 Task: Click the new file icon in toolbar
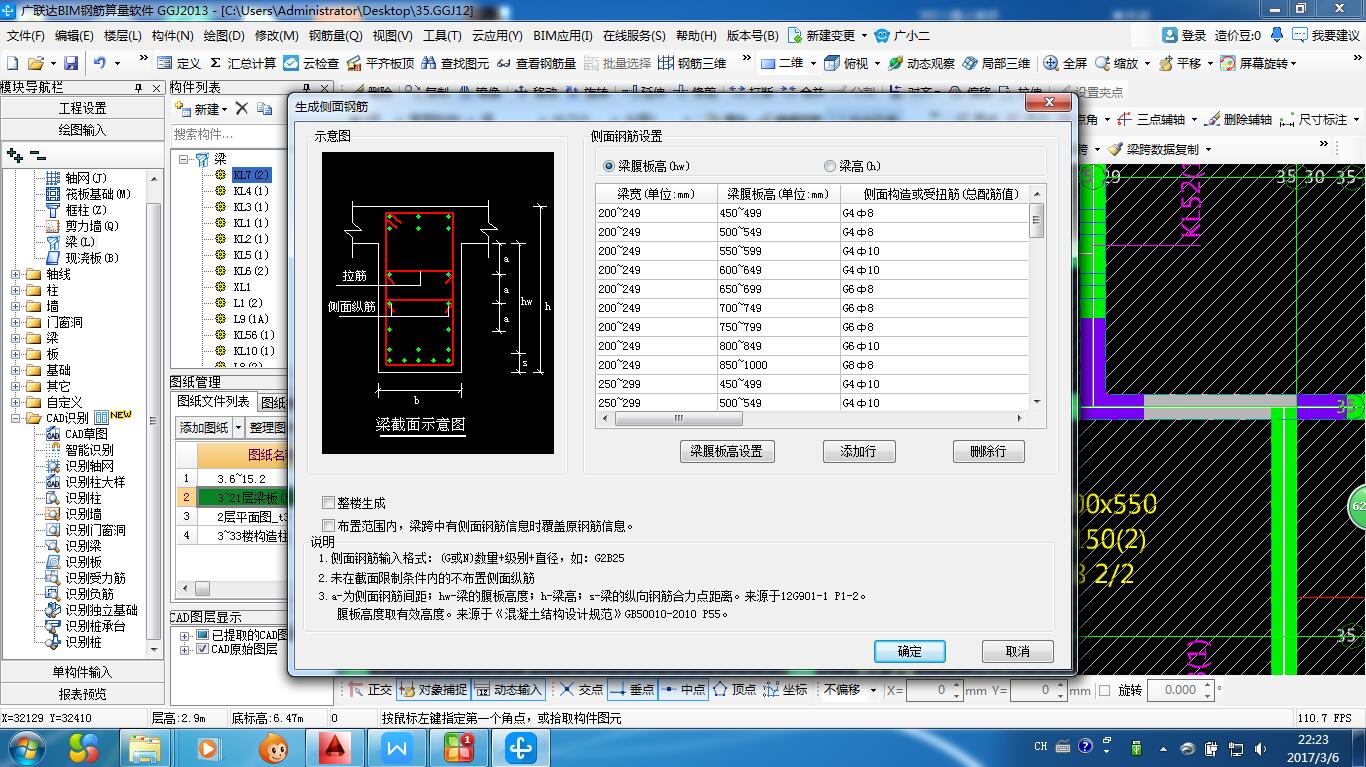point(11,63)
